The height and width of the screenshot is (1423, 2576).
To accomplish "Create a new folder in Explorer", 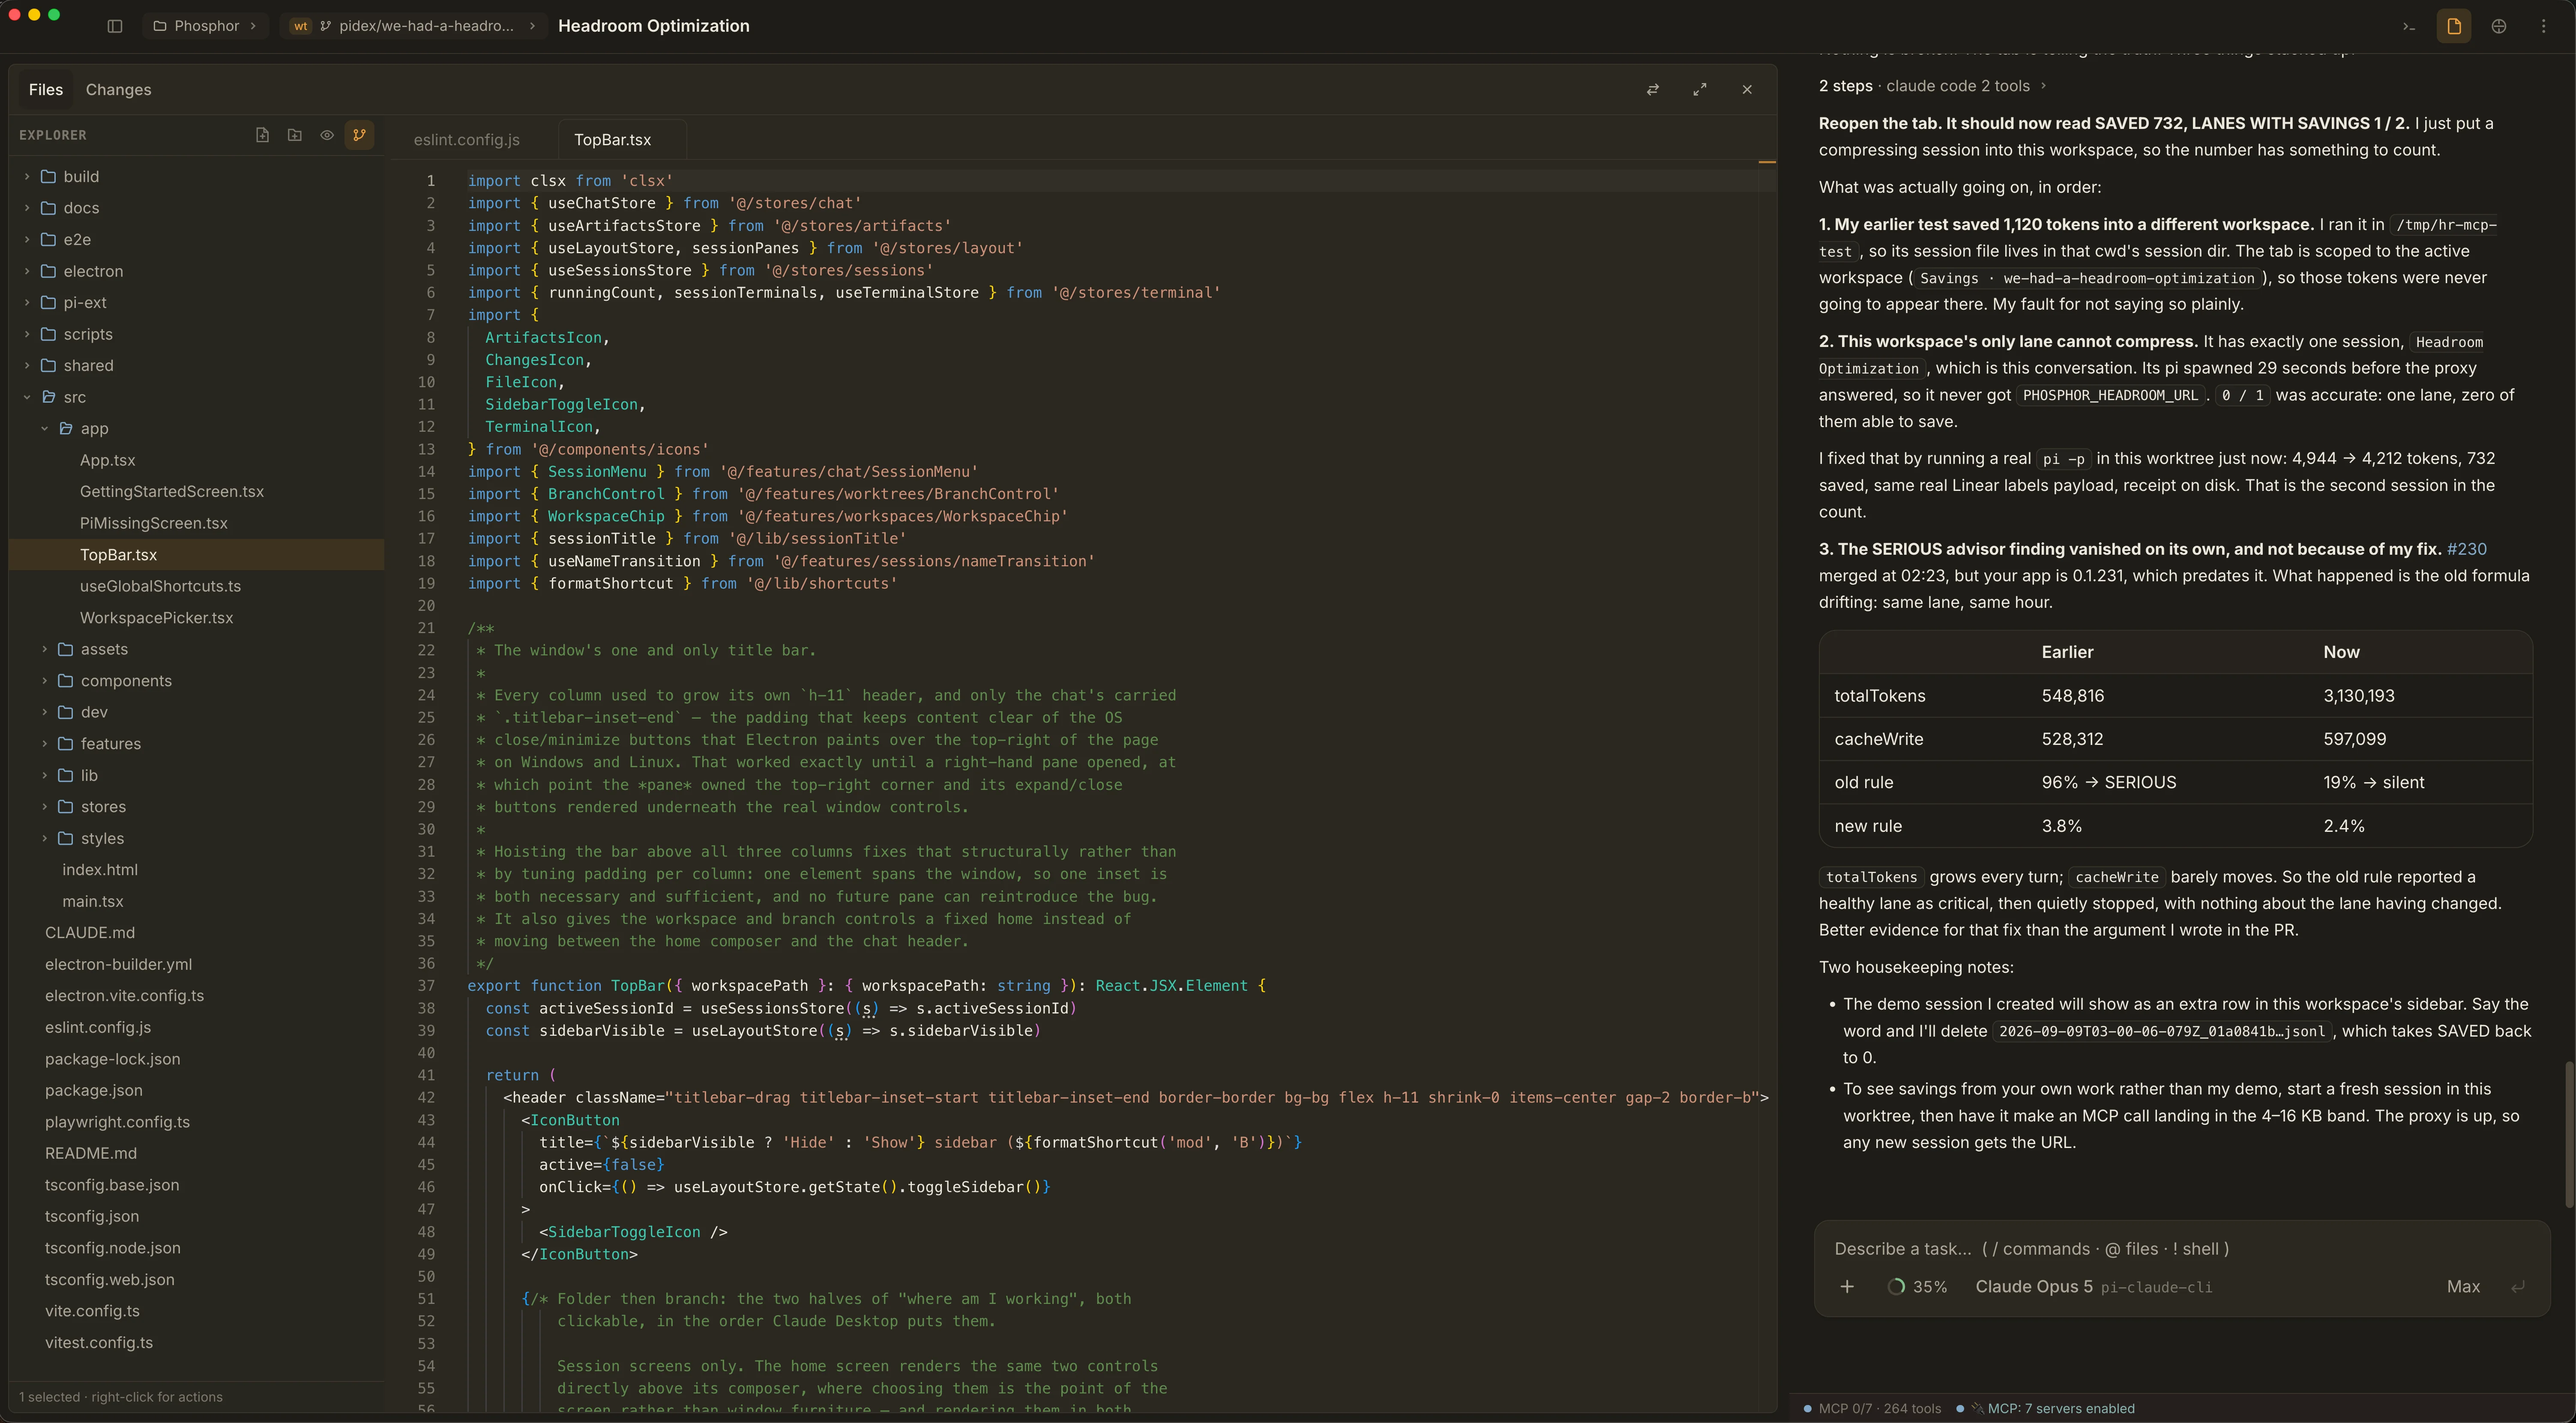I will click(x=294, y=135).
